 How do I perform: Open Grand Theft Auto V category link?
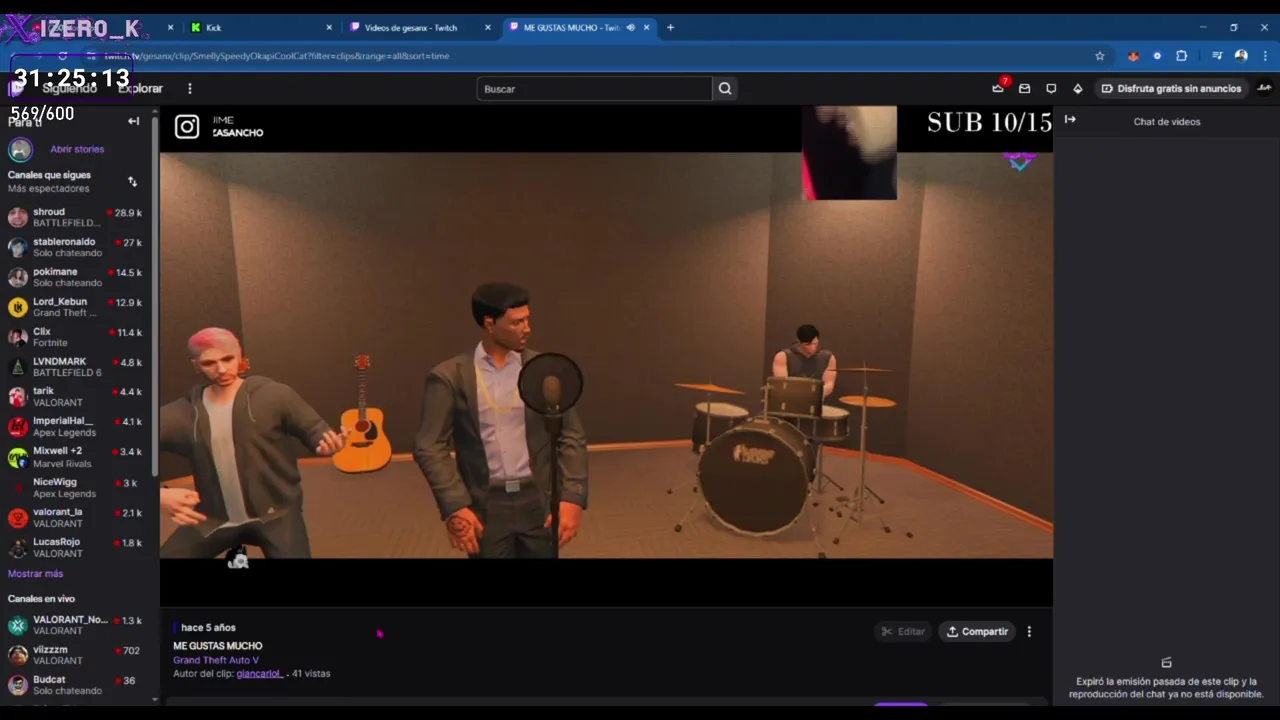(216, 660)
